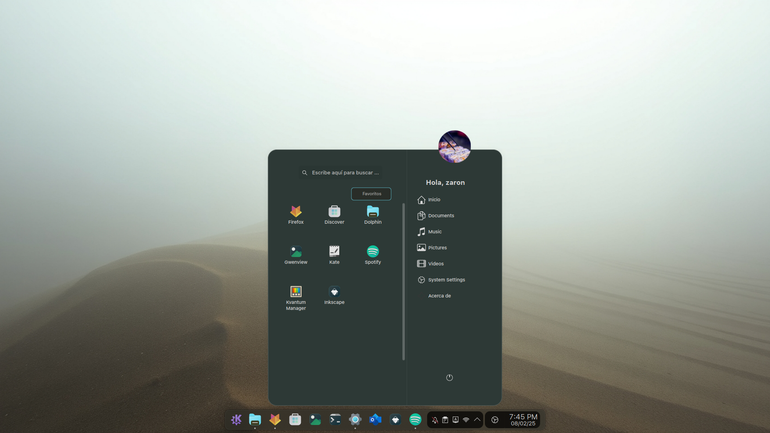This screenshot has width=770, height=433.
Task: Open the Kate editor in favorites
Action: click(x=334, y=255)
